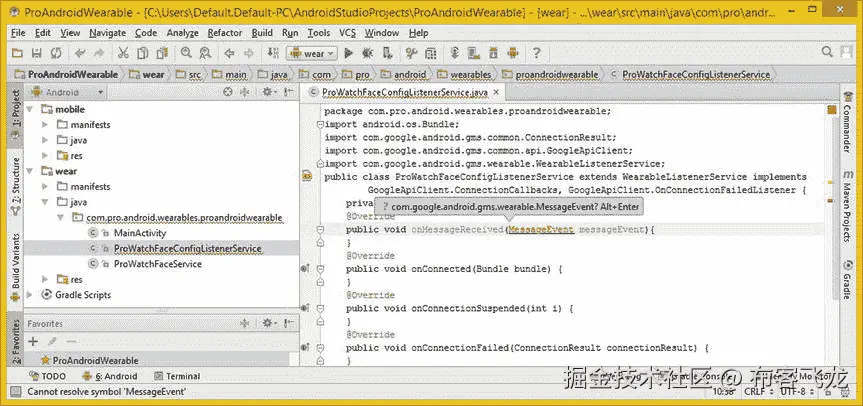Click the ProAndroidWearable breadcrumb
This screenshot has width=863, height=406.
(66, 74)
